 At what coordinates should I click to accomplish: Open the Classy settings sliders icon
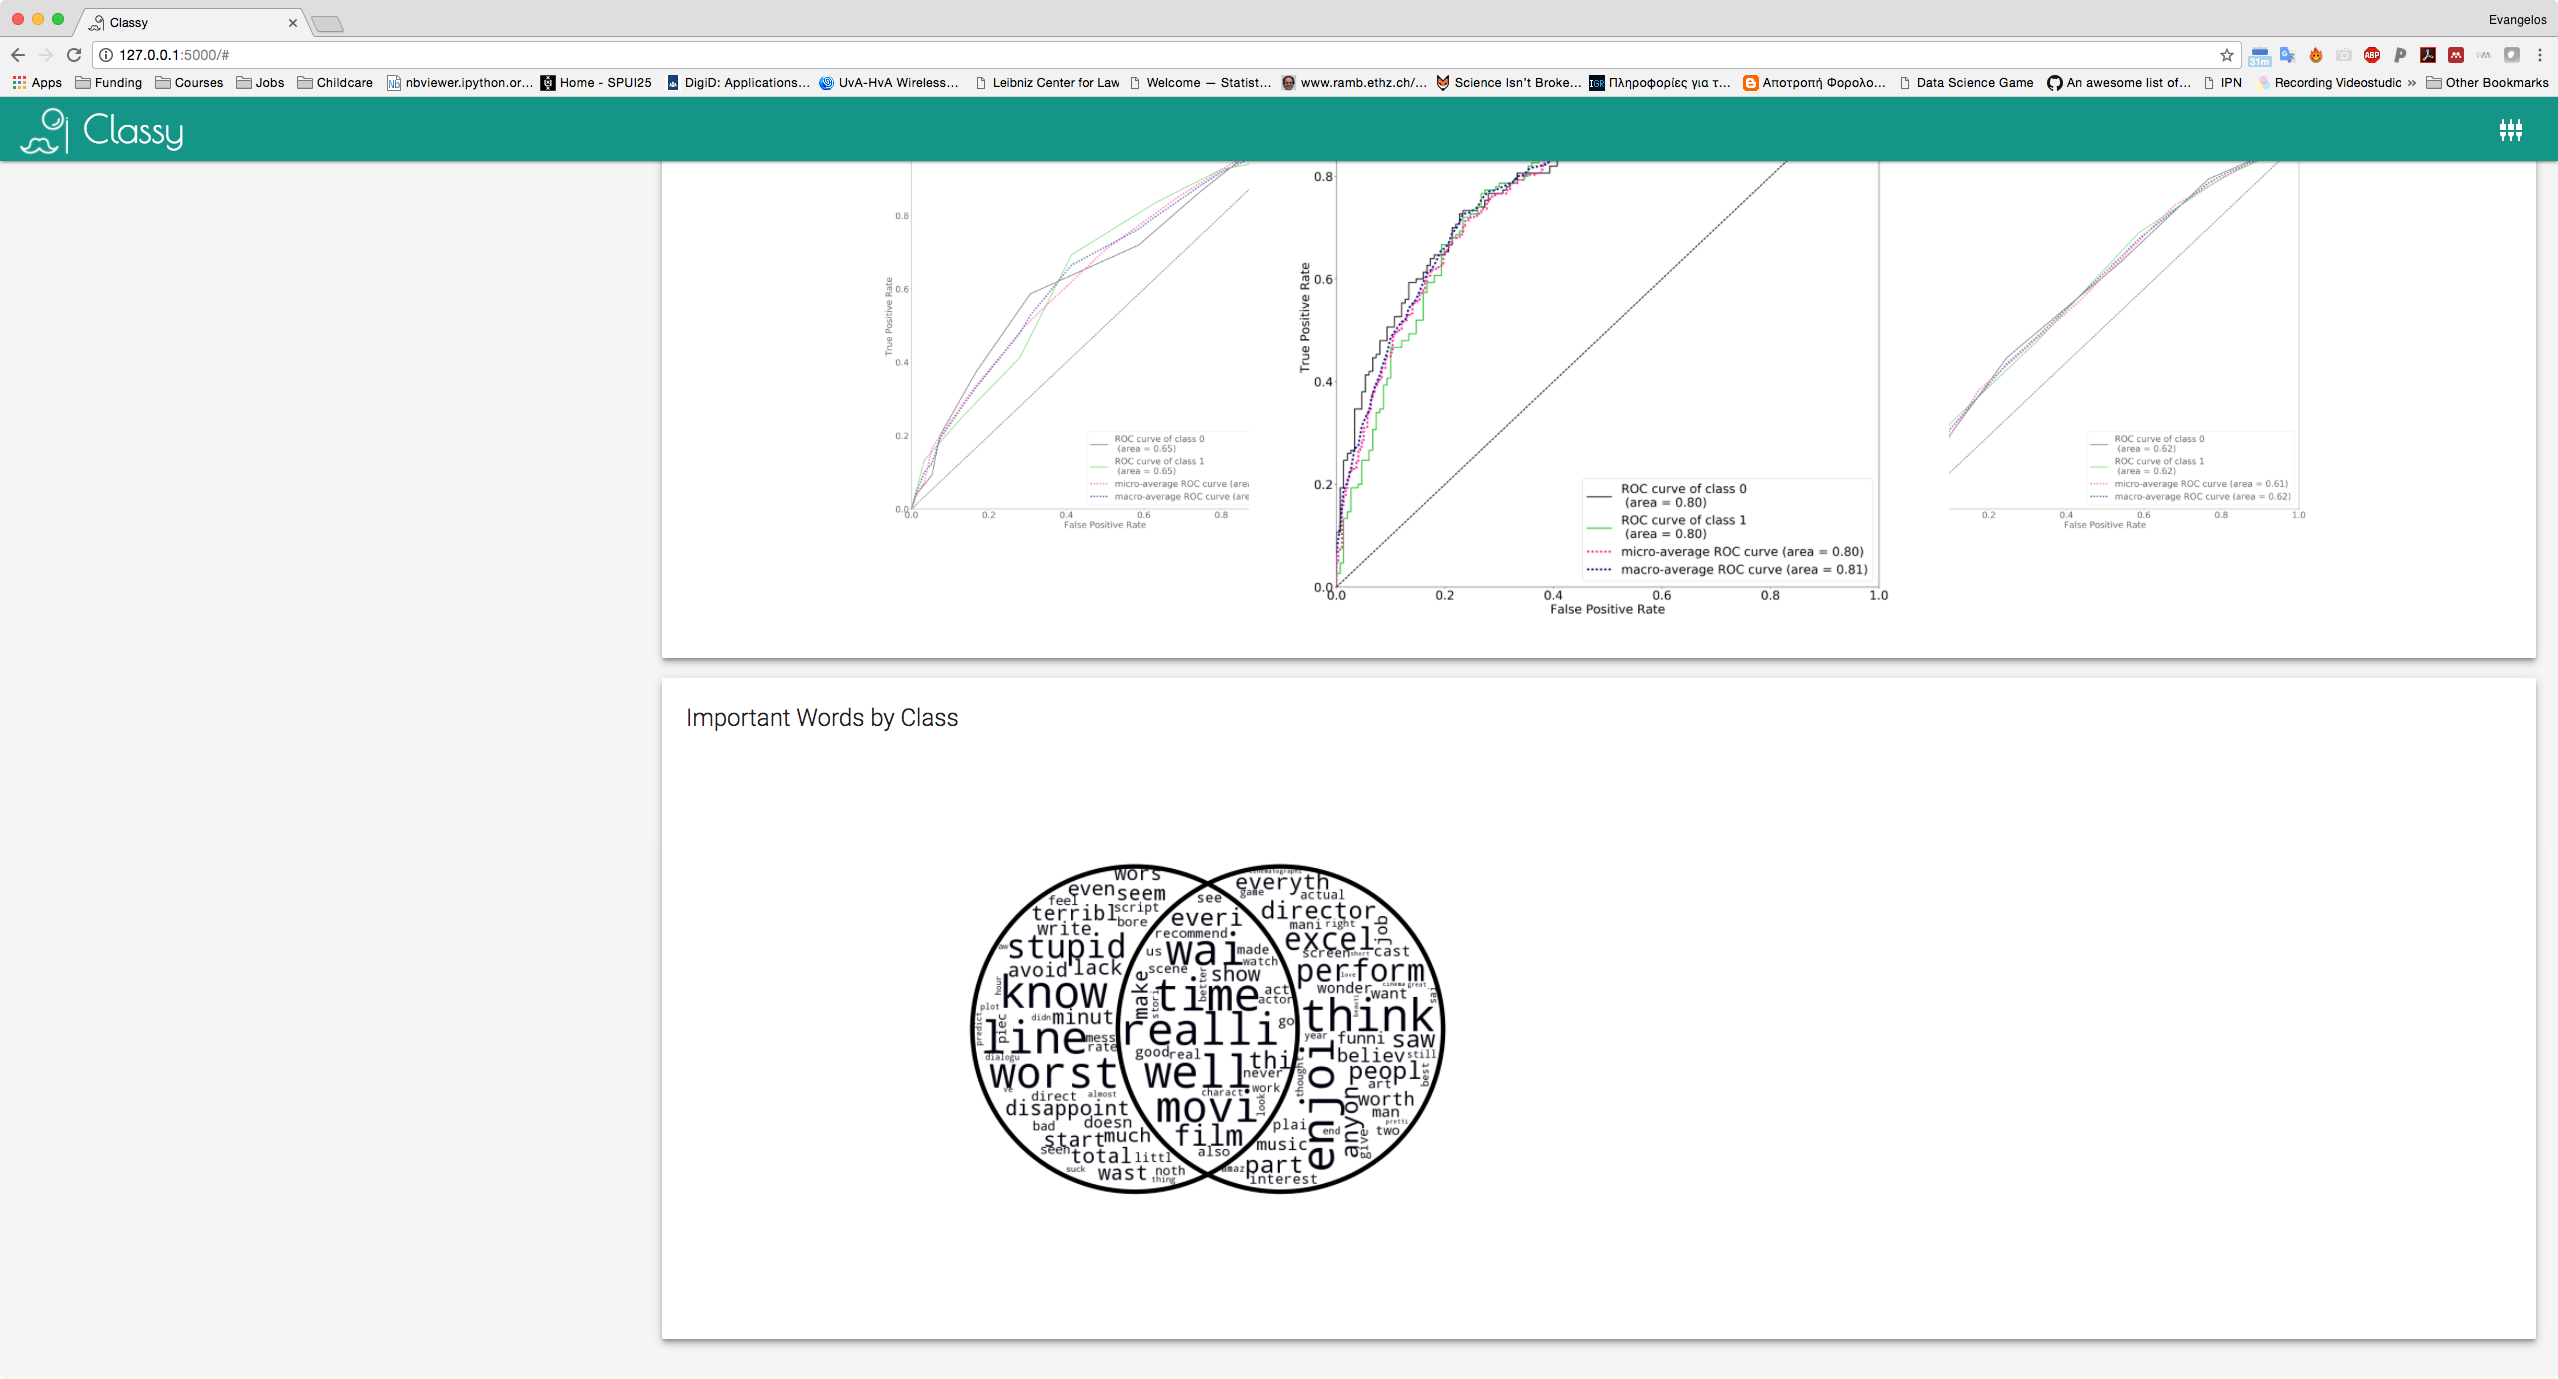2510,130
